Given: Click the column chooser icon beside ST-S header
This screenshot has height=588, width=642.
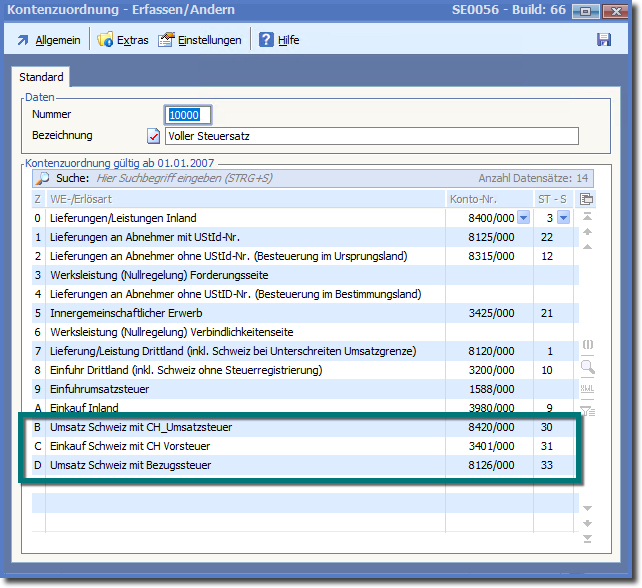Looking at the screenshot, I should tap(587, 199).
